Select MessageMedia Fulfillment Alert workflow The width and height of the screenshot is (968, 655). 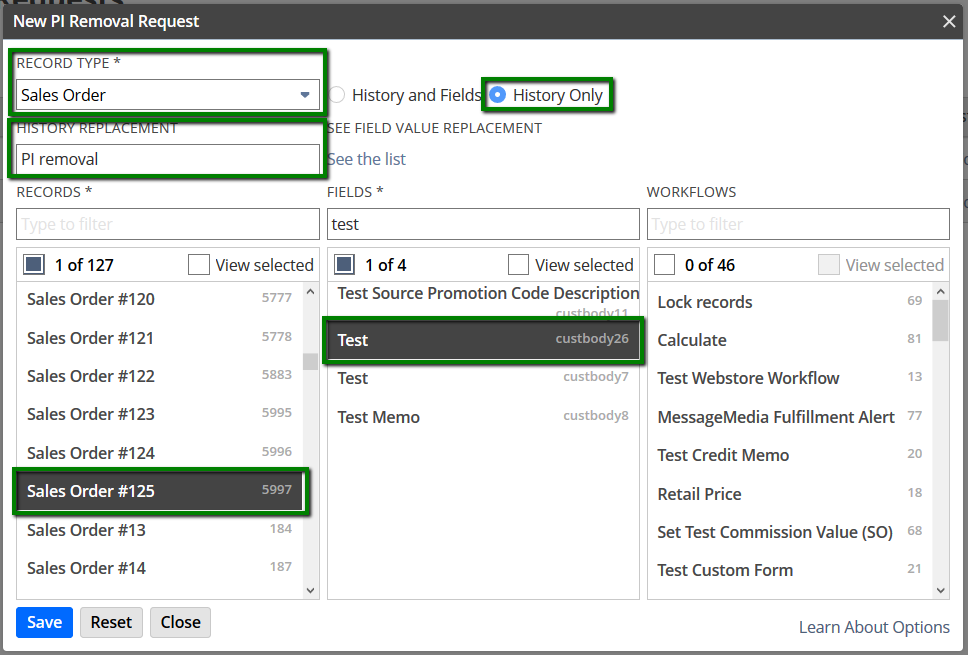[x=790, y=417]
